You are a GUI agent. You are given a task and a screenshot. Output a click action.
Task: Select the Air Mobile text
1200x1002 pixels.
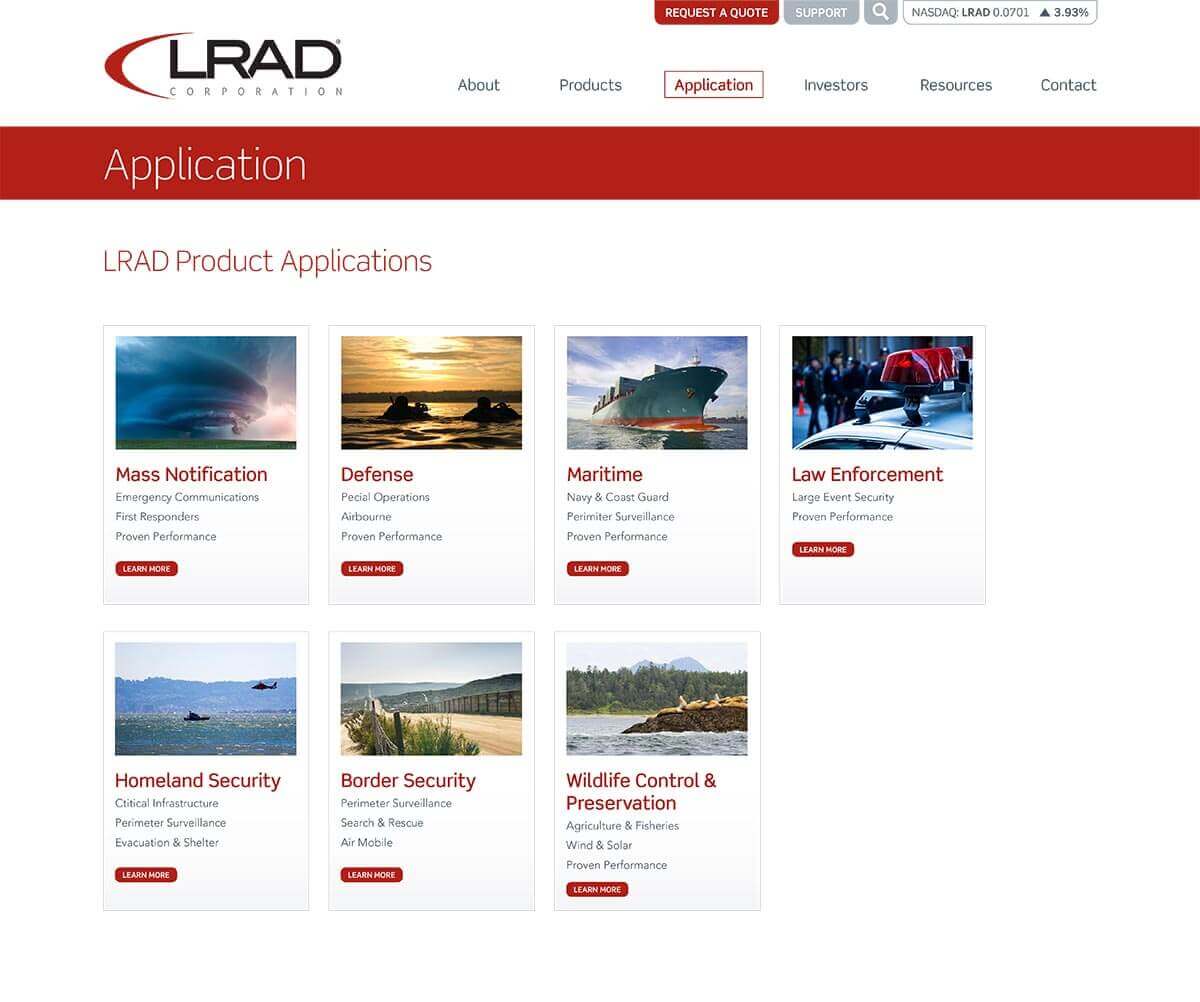[x=366, y=843]
